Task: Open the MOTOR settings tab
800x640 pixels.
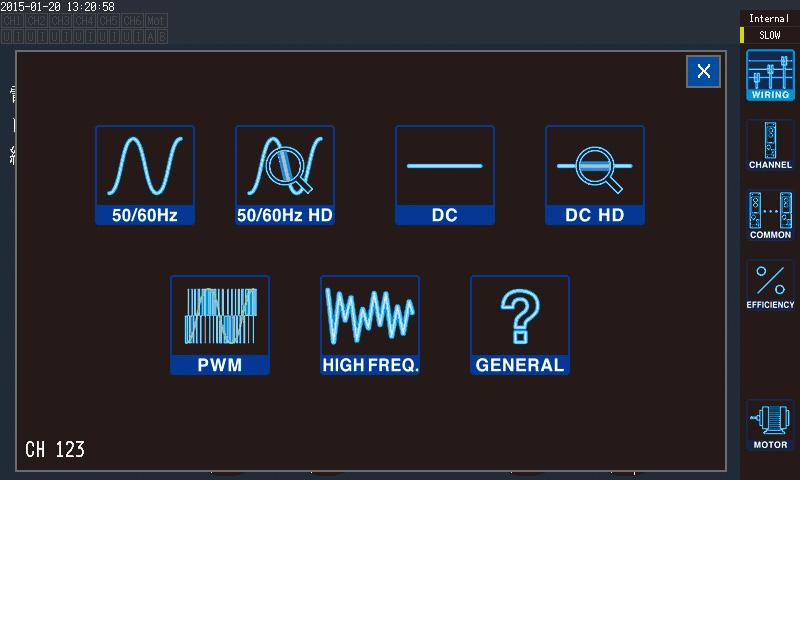Action: pos(770,425)
